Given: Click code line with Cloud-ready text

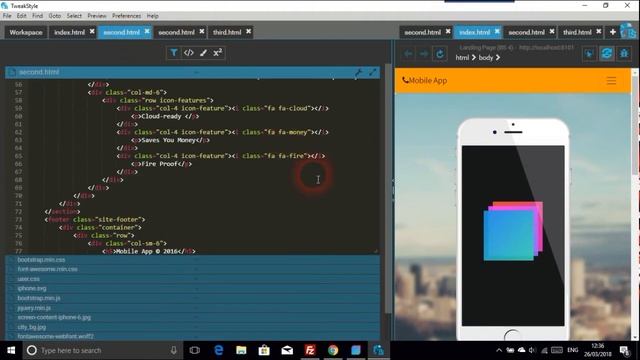Looking at the screenshot, I should coord(166,116).
